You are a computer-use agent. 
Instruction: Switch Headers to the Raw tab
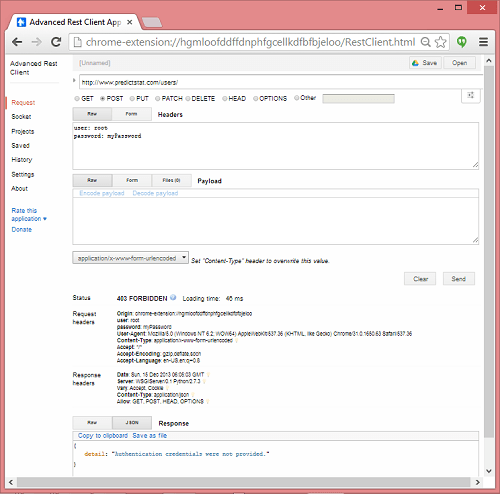pos(92,114)
